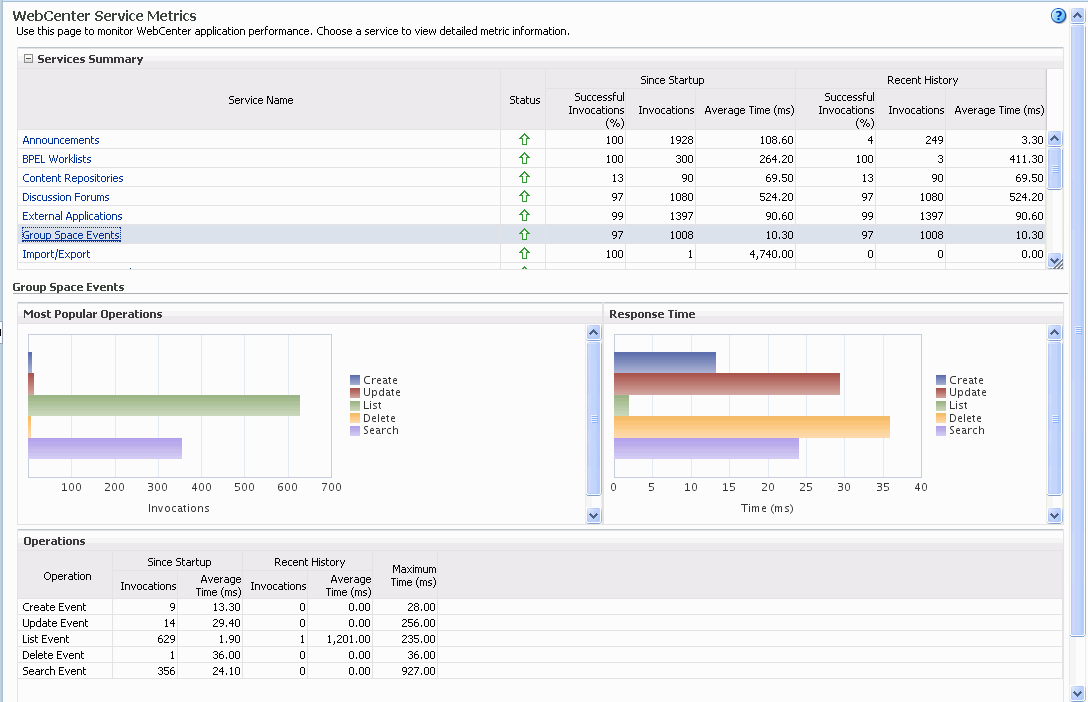The image size is (1088, 702).
Task: Open the Announcements service link
Action: click(60, 140)
